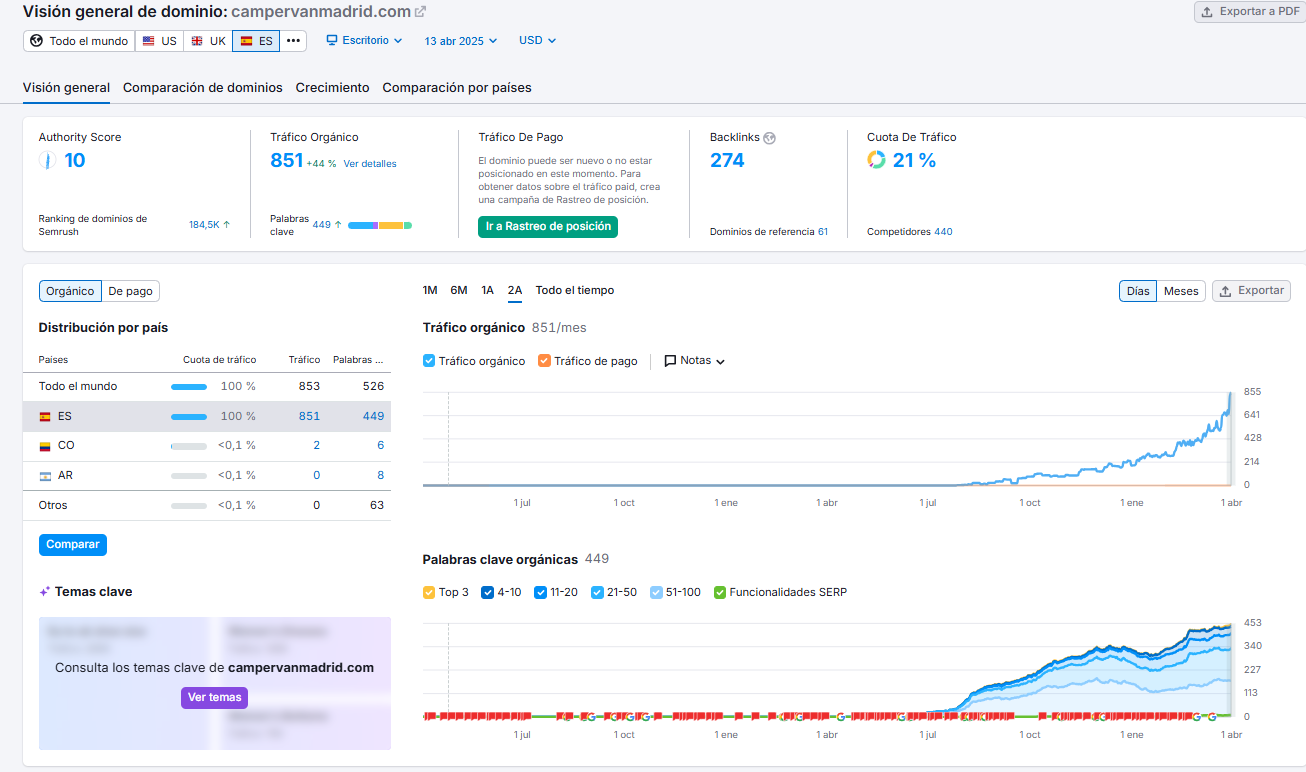Switch to Comparación de dominios tab

click(202, 88)
